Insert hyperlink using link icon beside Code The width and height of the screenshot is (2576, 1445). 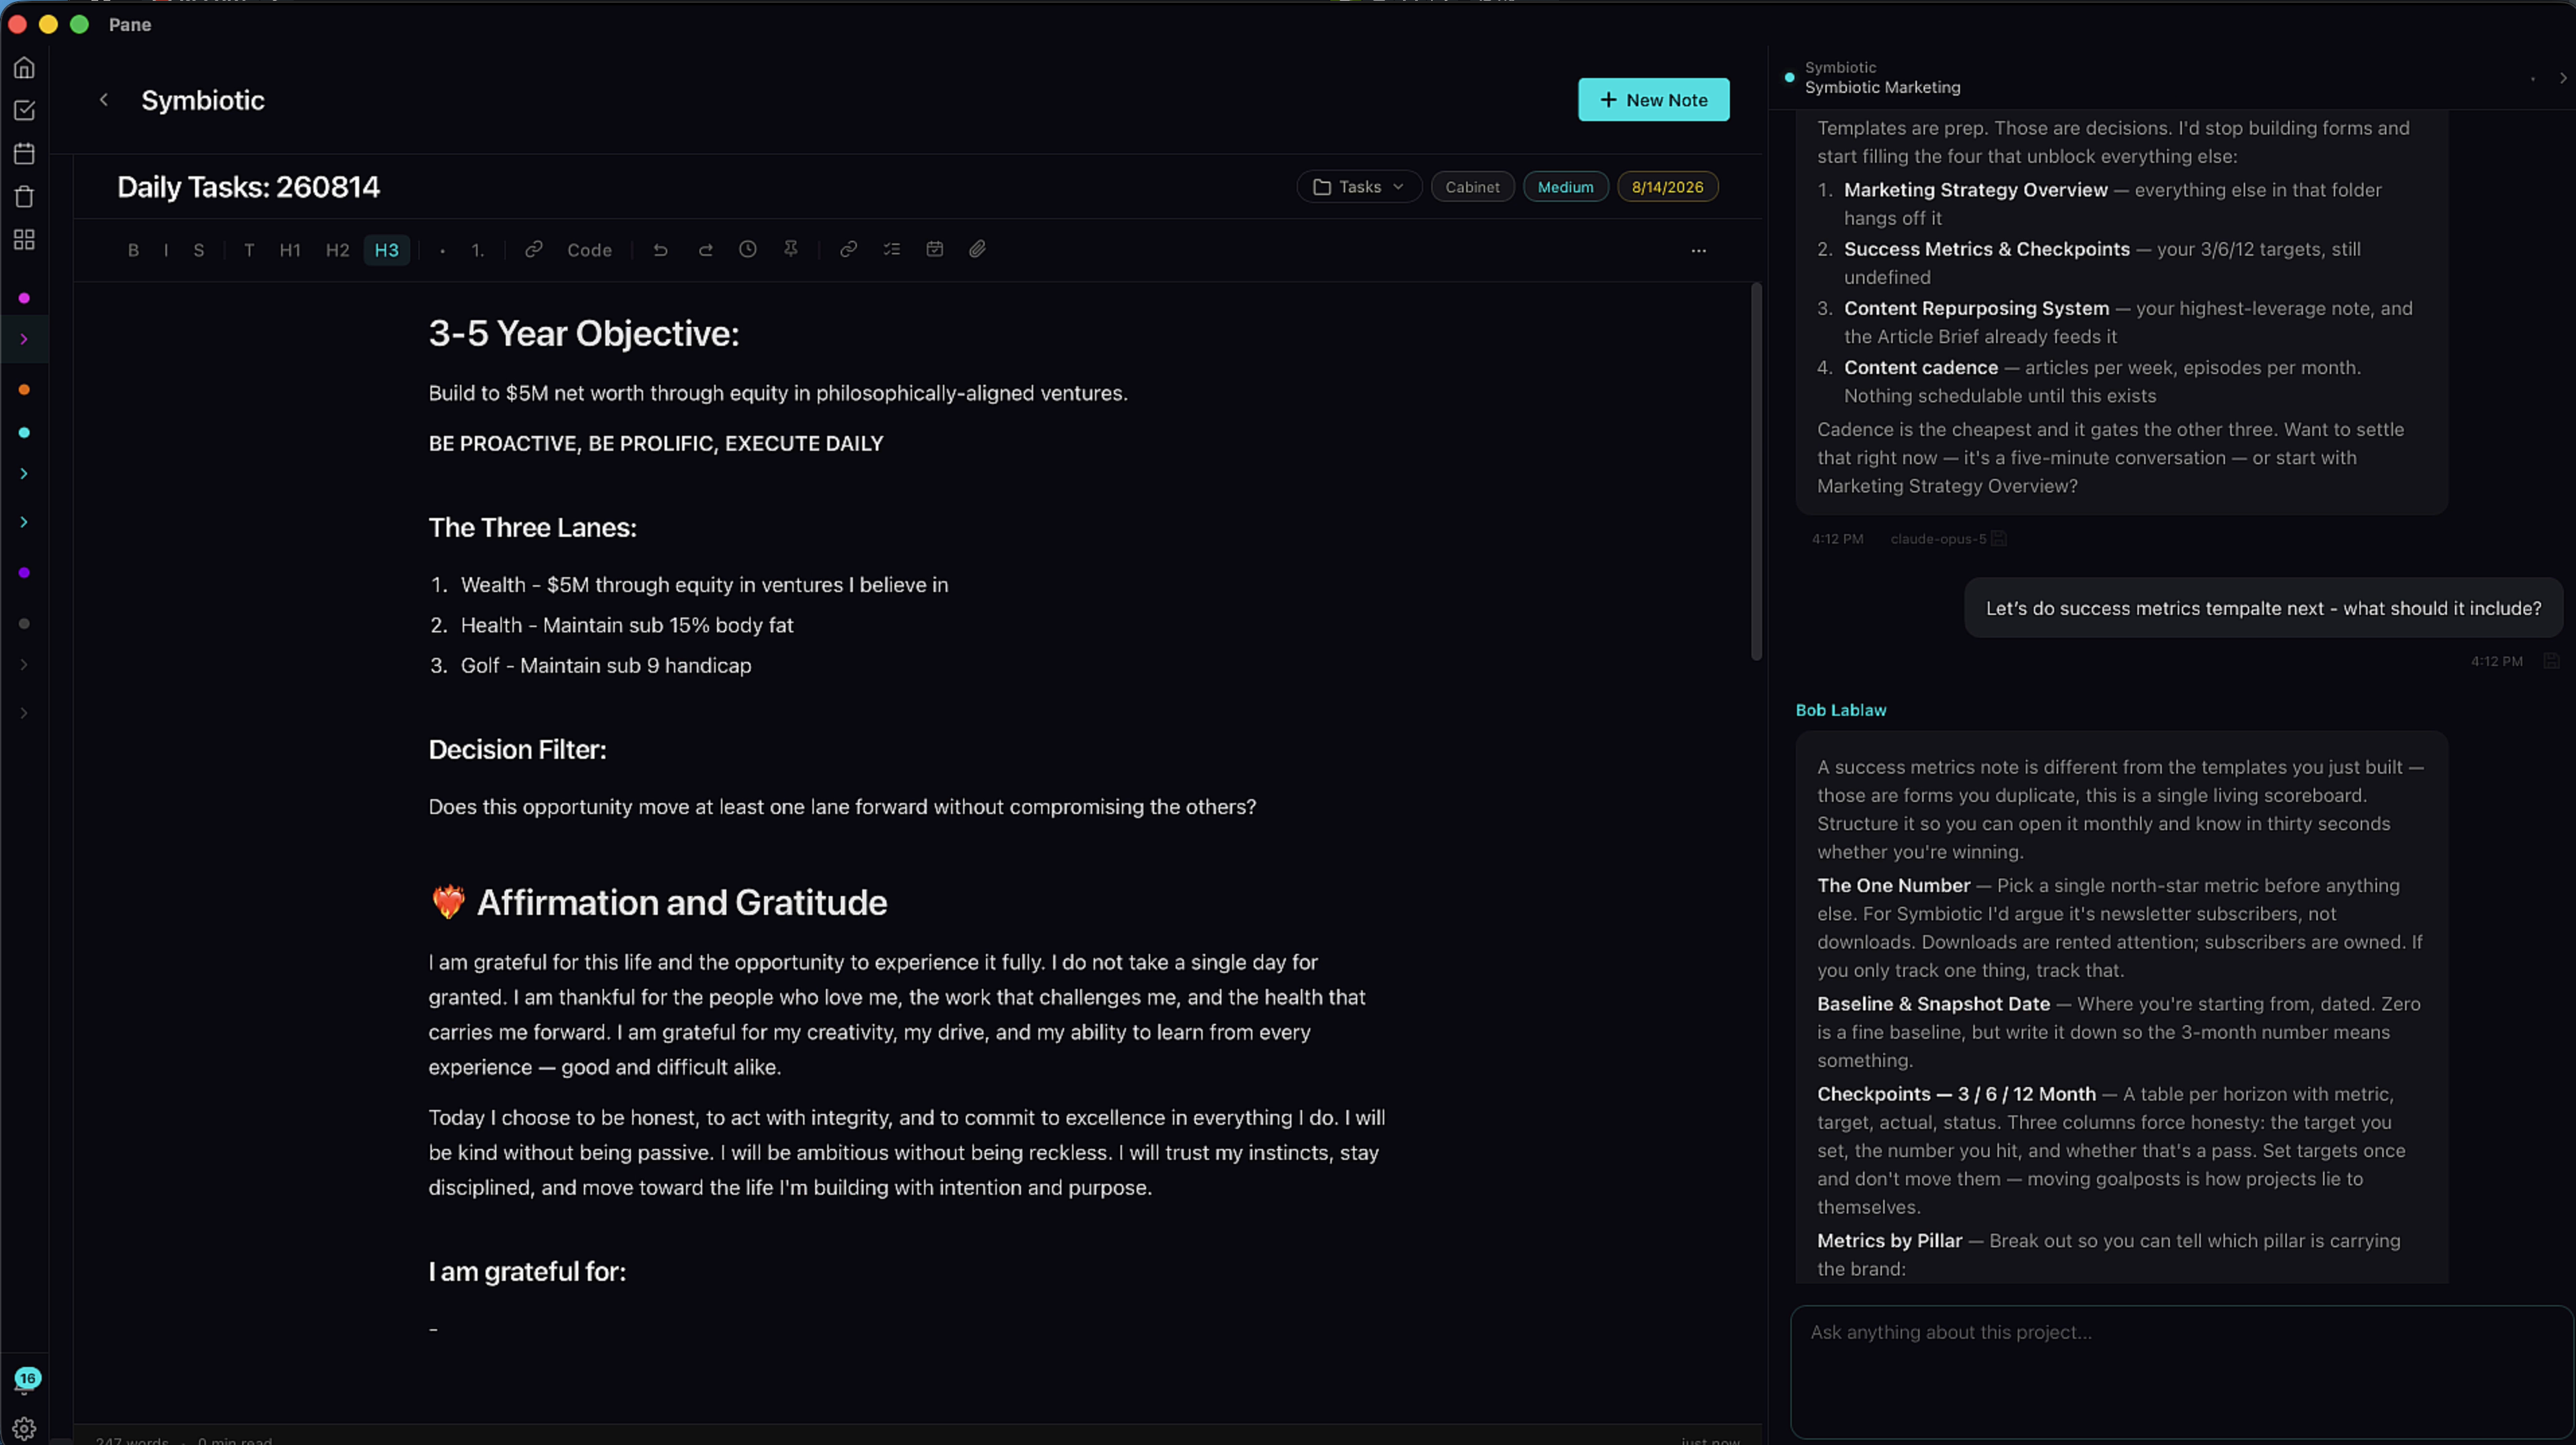pyautogui.click(x=534, y=249)
